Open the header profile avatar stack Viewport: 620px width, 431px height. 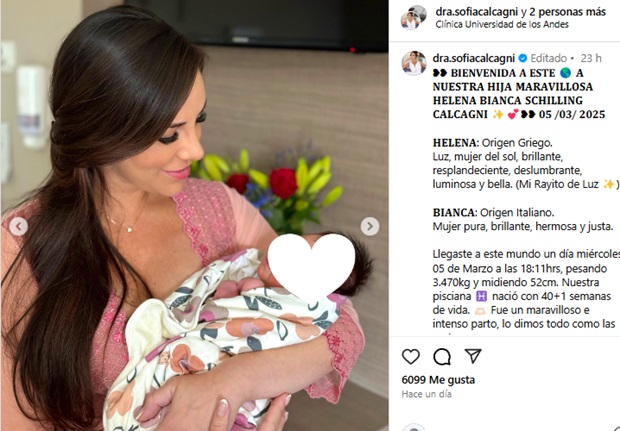coord(414,17)
